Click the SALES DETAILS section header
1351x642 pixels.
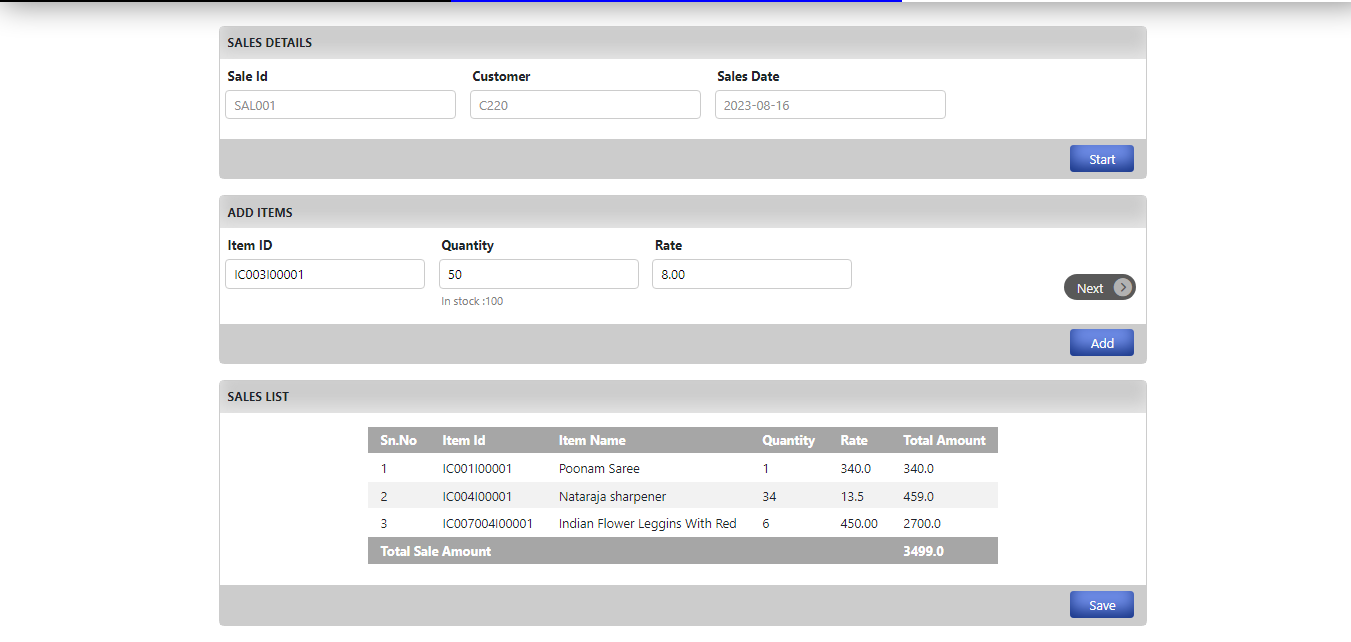coord(270,42)
